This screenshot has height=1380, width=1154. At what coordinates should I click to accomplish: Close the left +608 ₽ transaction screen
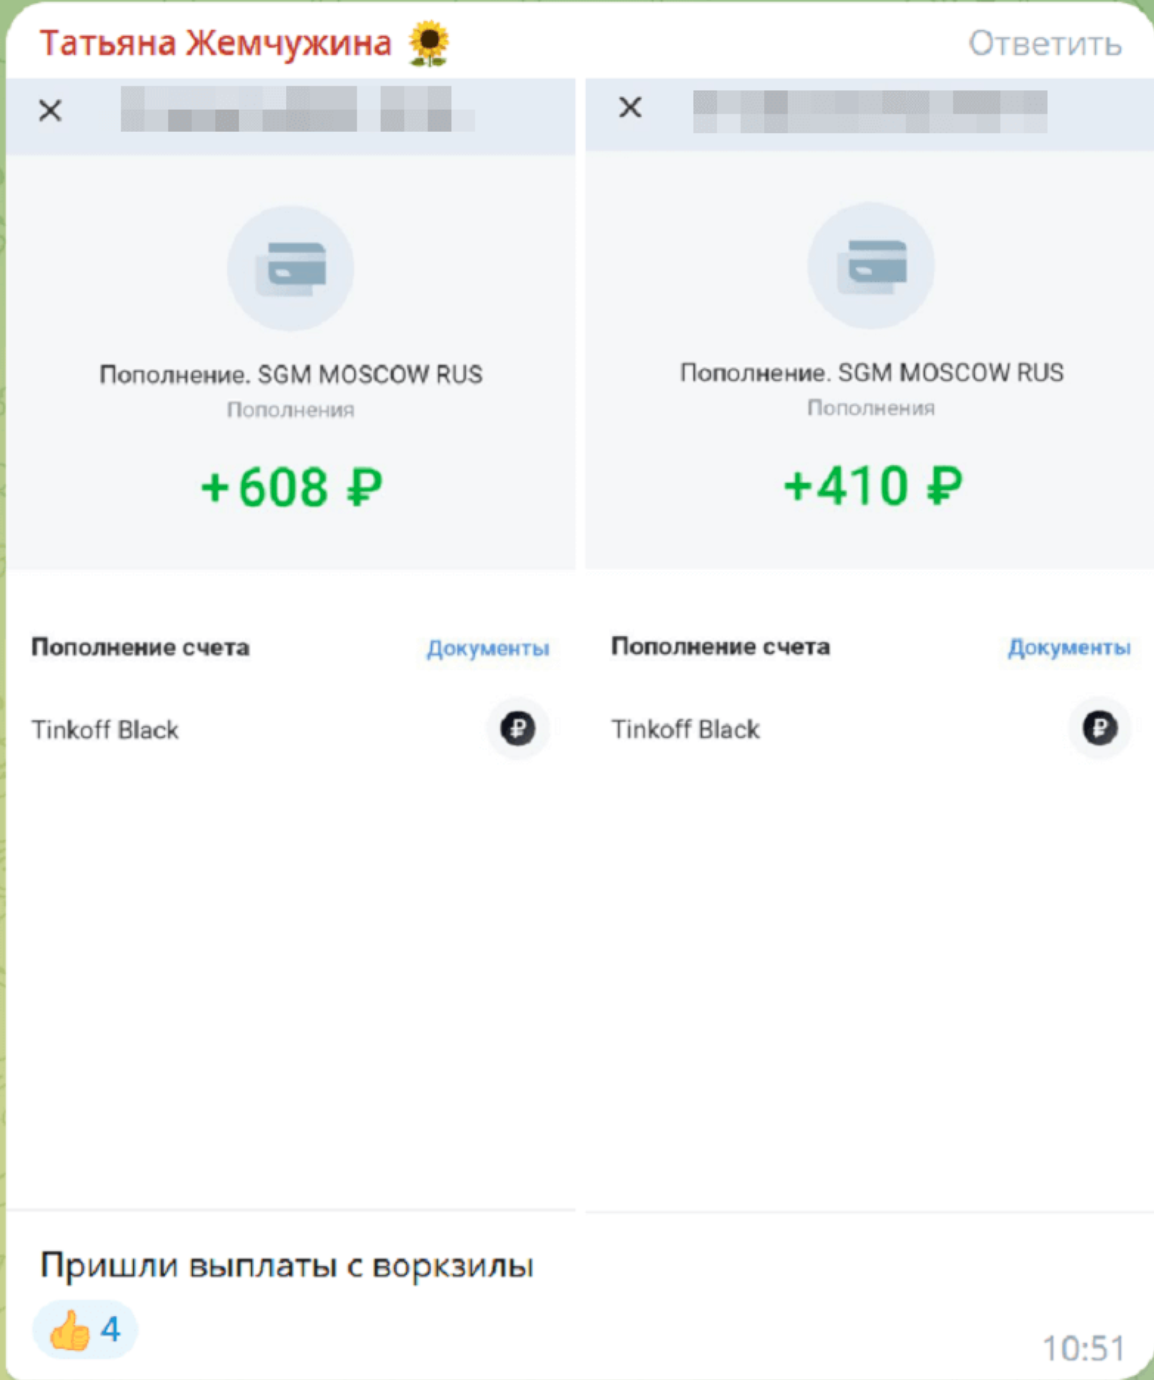pyautogui.click(x=50, y=110)
